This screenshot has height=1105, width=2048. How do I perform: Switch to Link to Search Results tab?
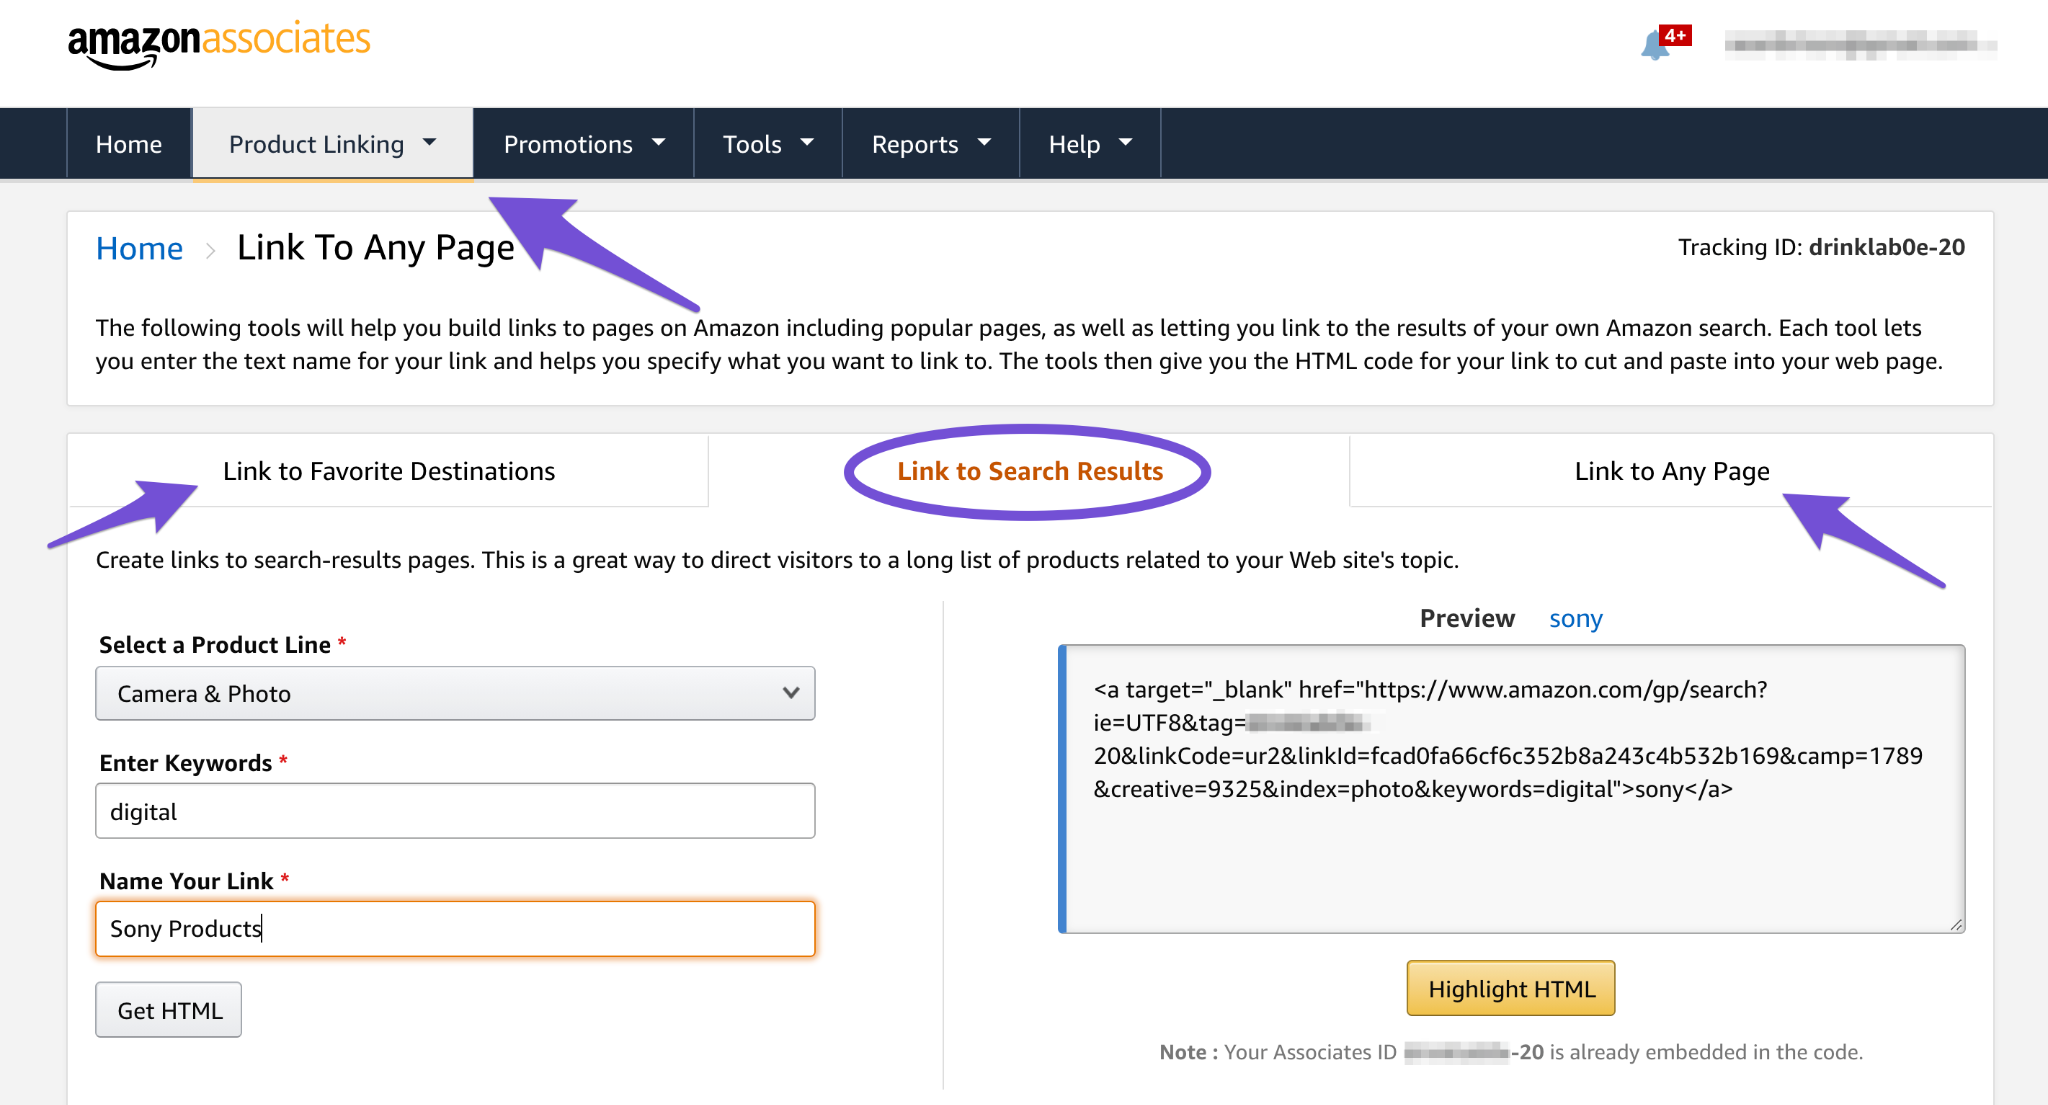coord(1030,471)
